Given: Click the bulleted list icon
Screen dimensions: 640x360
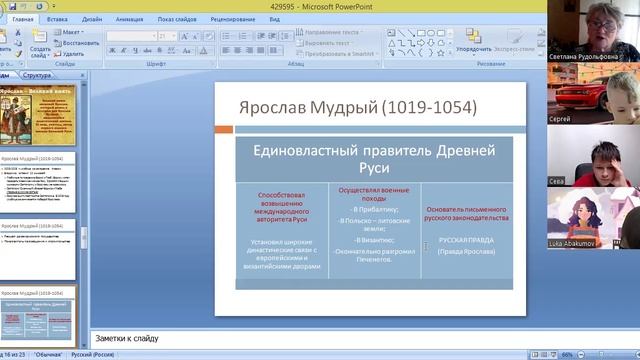Looking at the screenshot, I should pyautogui.click(x=227, y=36).
